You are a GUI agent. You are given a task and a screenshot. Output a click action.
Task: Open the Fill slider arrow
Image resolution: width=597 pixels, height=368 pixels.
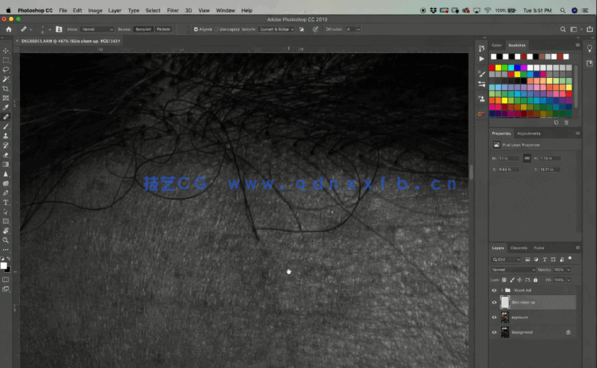[x=568, y=280]
